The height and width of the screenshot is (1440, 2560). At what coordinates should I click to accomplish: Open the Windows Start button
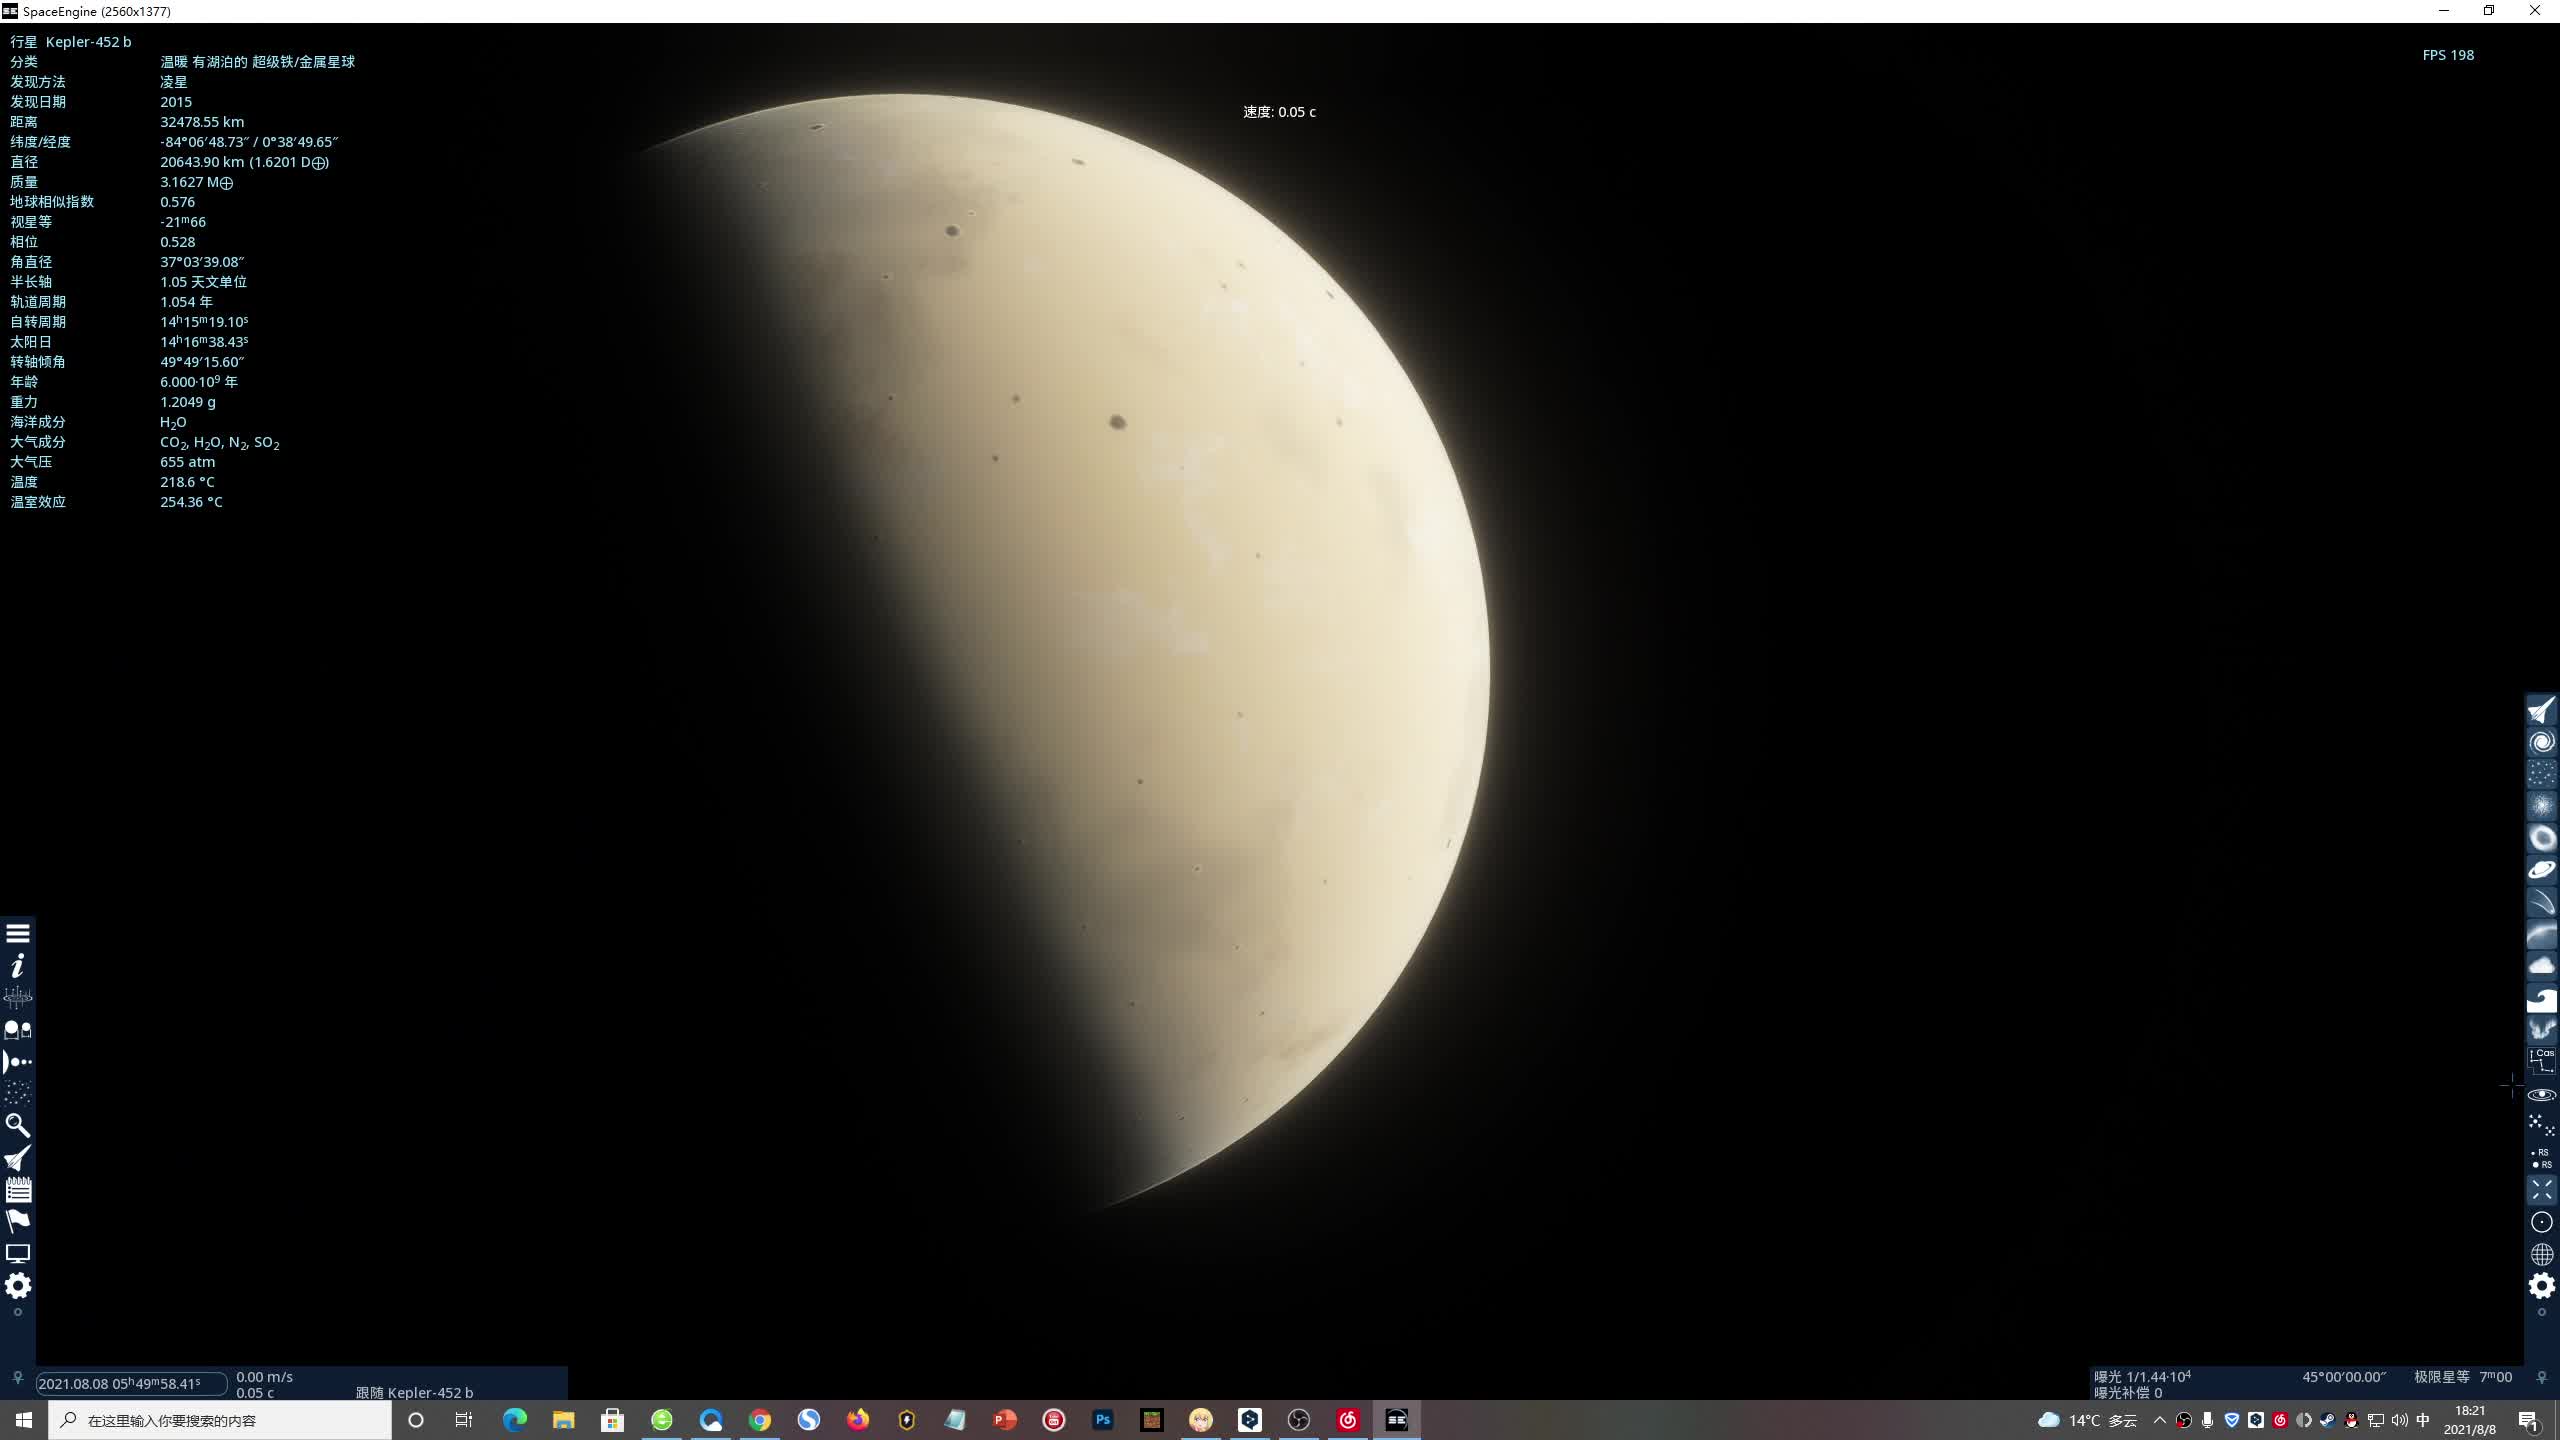pos(24,1420)
